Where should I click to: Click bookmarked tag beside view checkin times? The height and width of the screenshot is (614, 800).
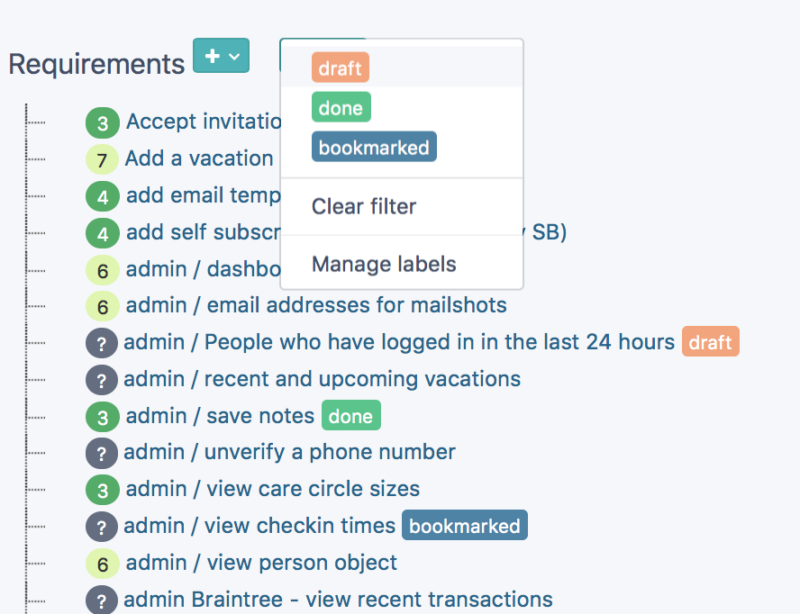click(464, 526)
